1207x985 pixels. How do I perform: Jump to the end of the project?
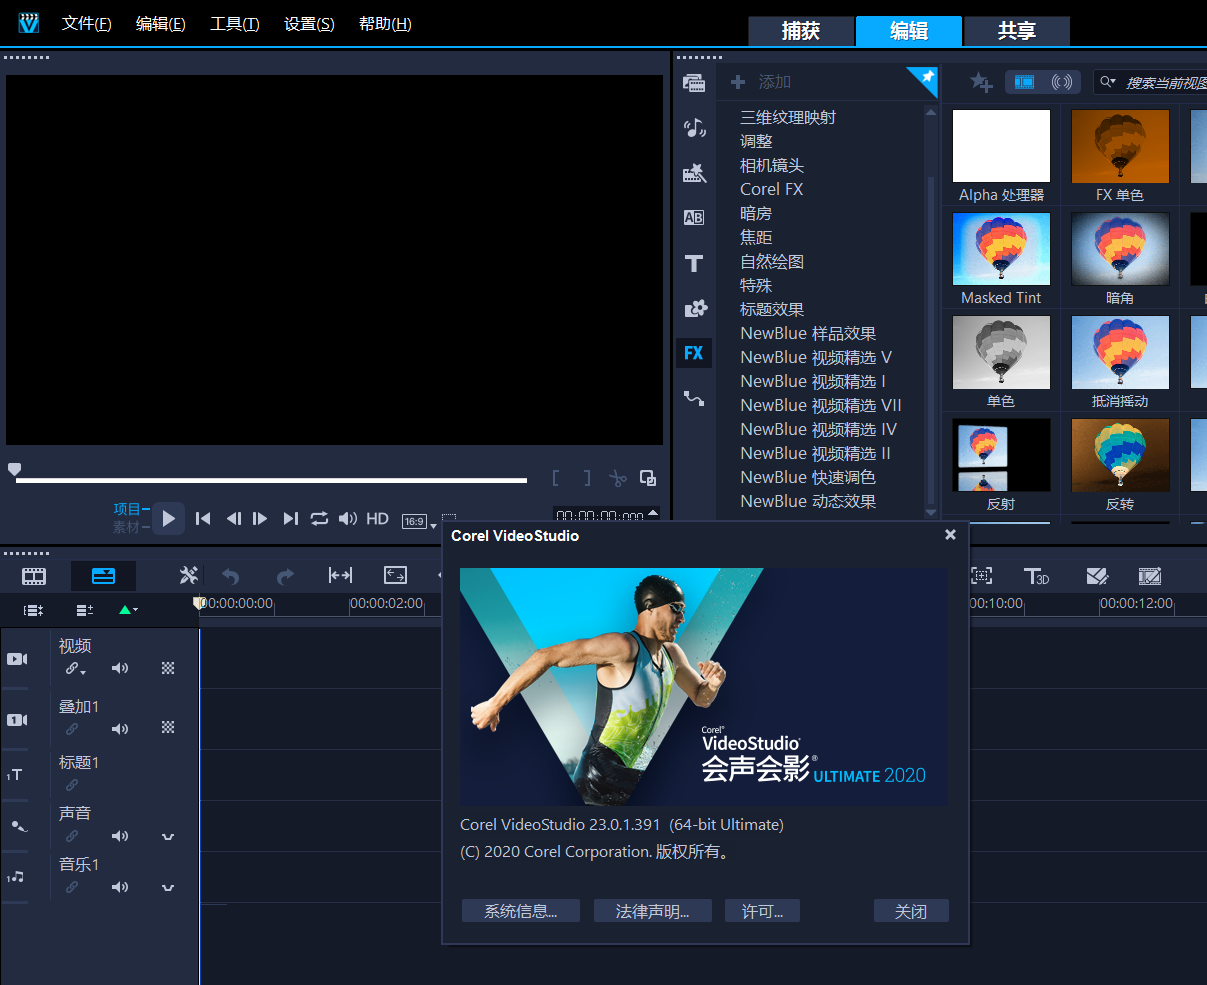coord(291,518)
